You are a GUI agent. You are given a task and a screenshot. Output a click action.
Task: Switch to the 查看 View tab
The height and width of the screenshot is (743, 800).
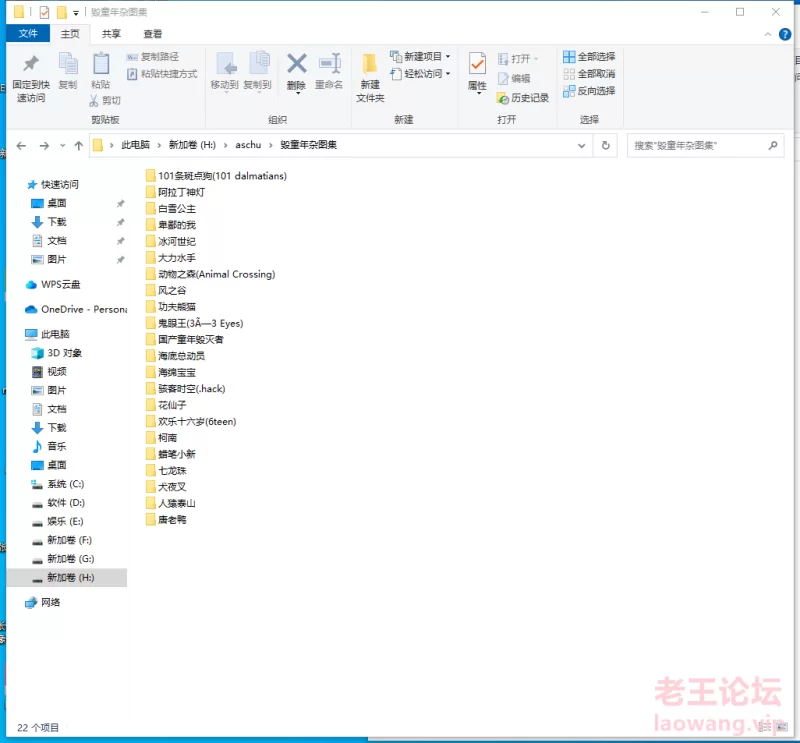[x=153, y=34]
